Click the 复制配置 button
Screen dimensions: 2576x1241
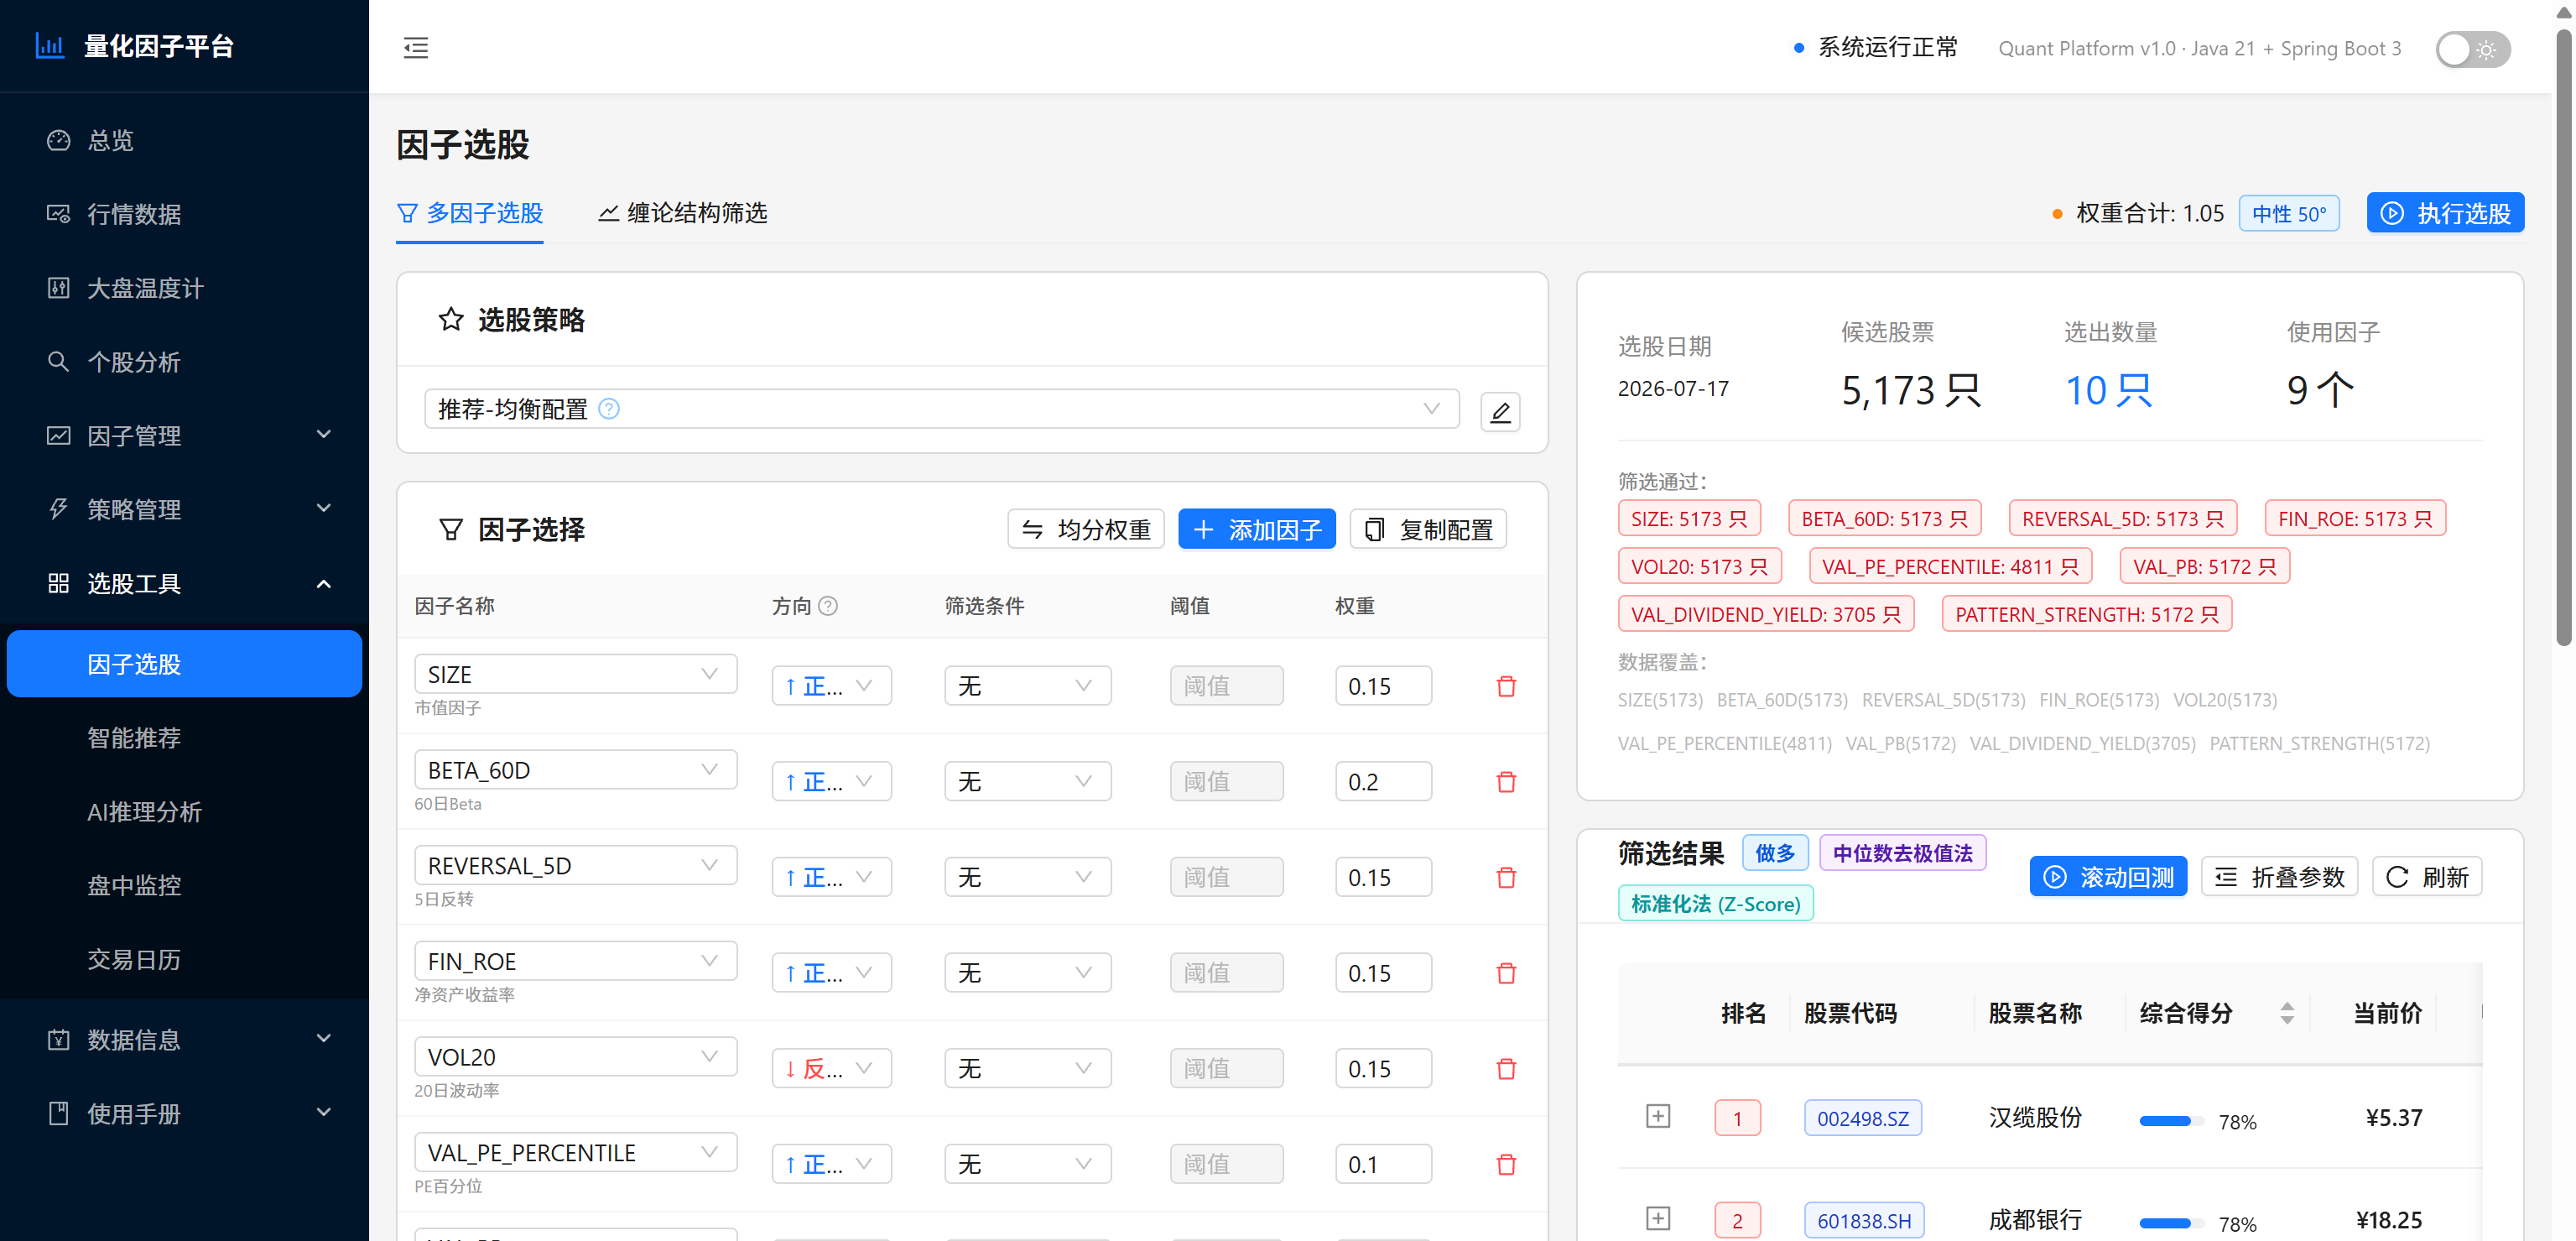tap(1428, 529)
